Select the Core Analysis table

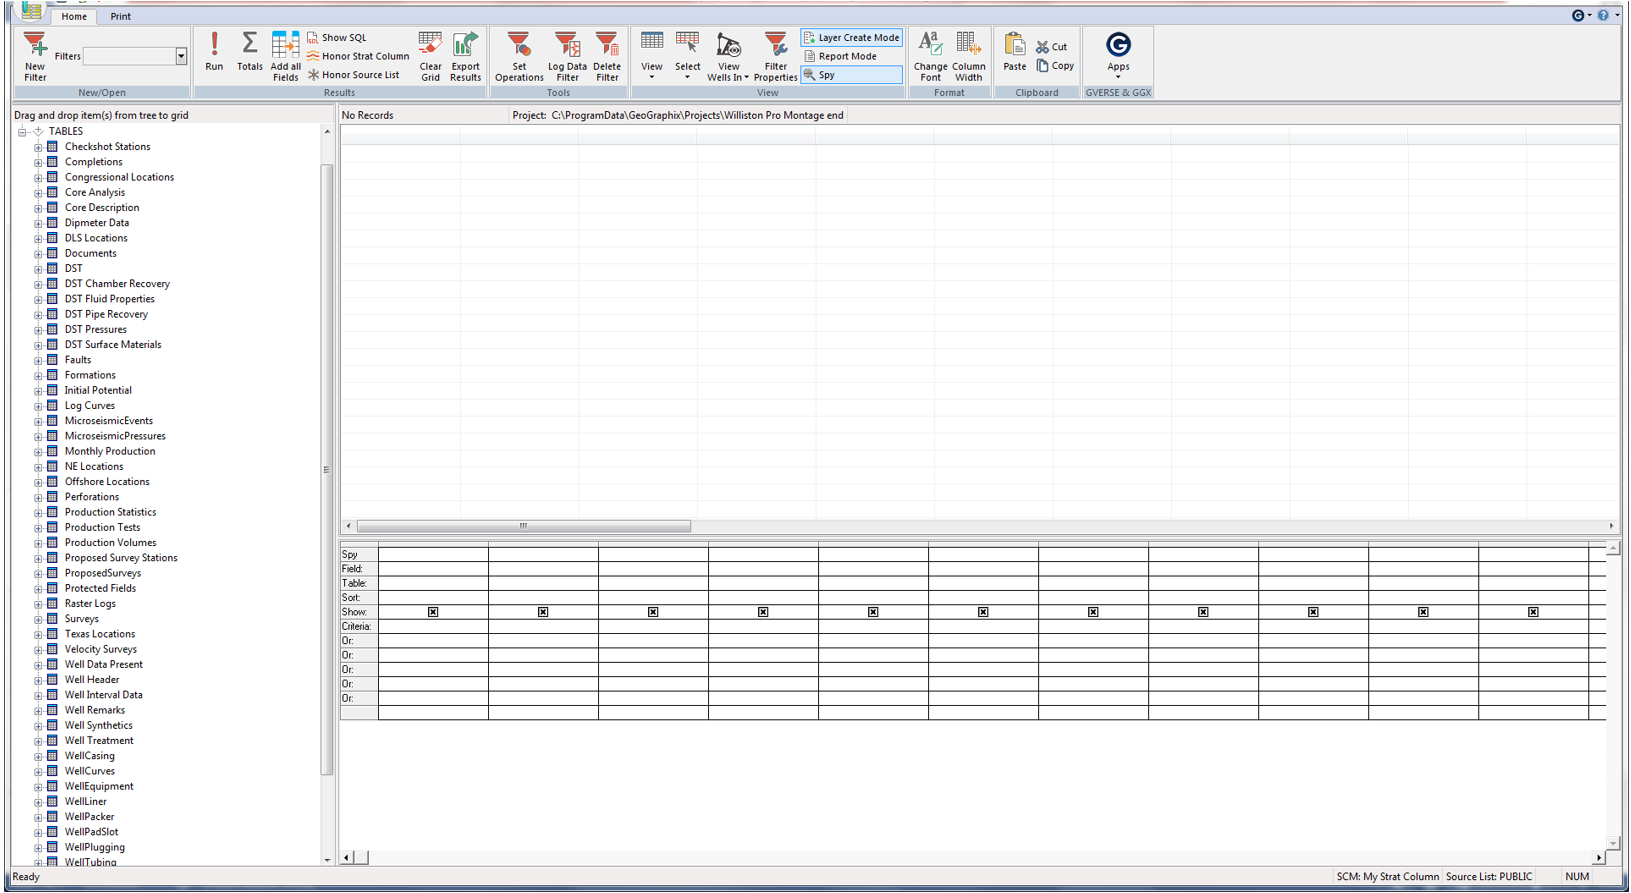pos(95,193)
